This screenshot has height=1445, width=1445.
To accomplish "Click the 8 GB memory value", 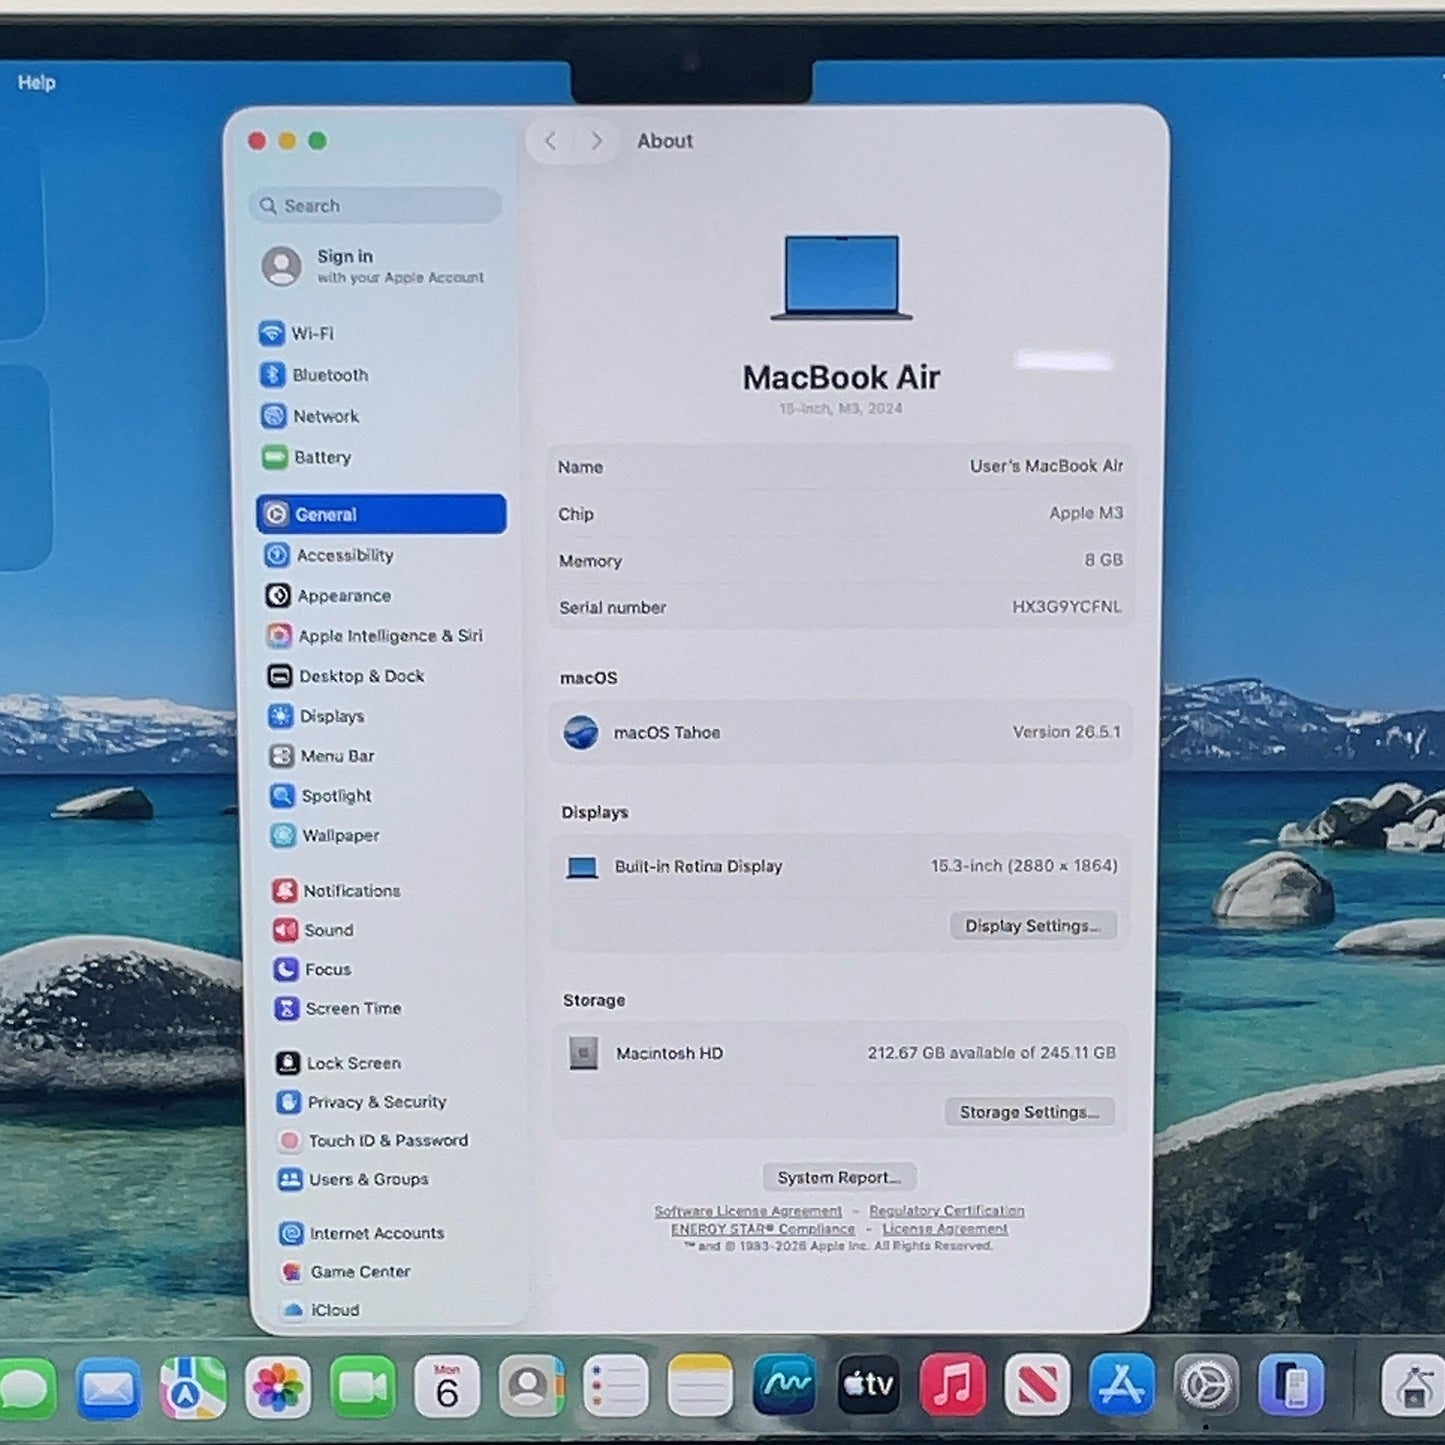I will [1104, 560].
